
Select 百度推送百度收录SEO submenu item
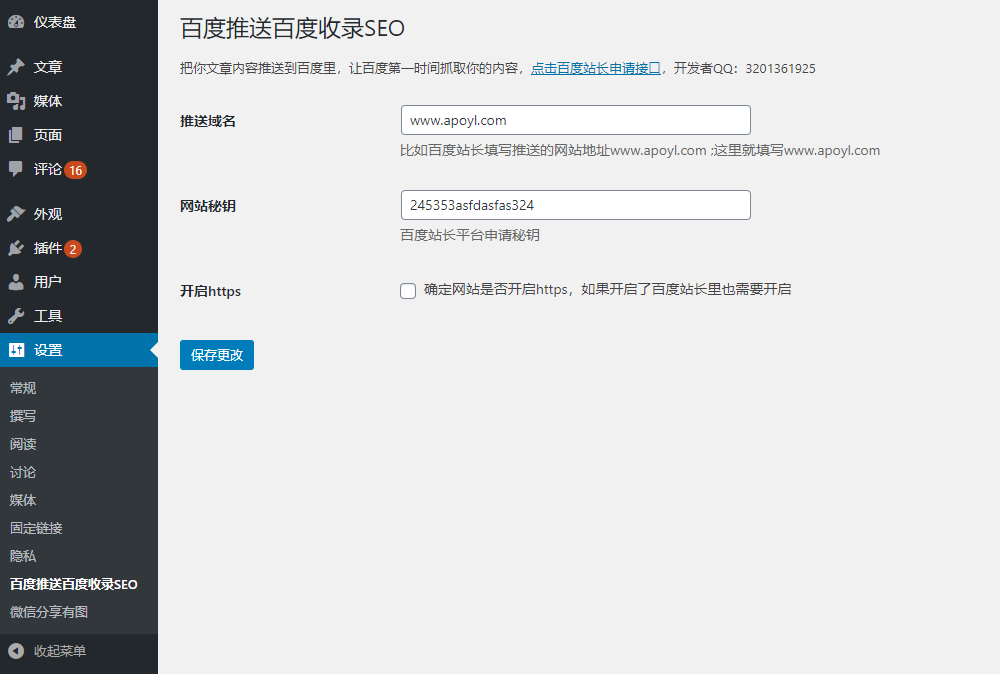pyautogui.click(x=73, y=584)
